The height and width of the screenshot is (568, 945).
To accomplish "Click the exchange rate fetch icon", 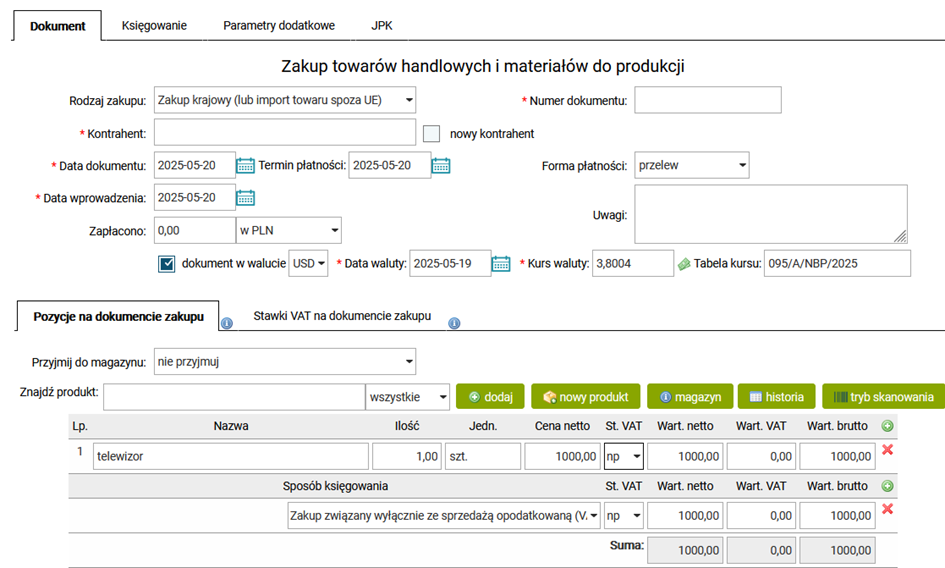I will tap(684, 264).
